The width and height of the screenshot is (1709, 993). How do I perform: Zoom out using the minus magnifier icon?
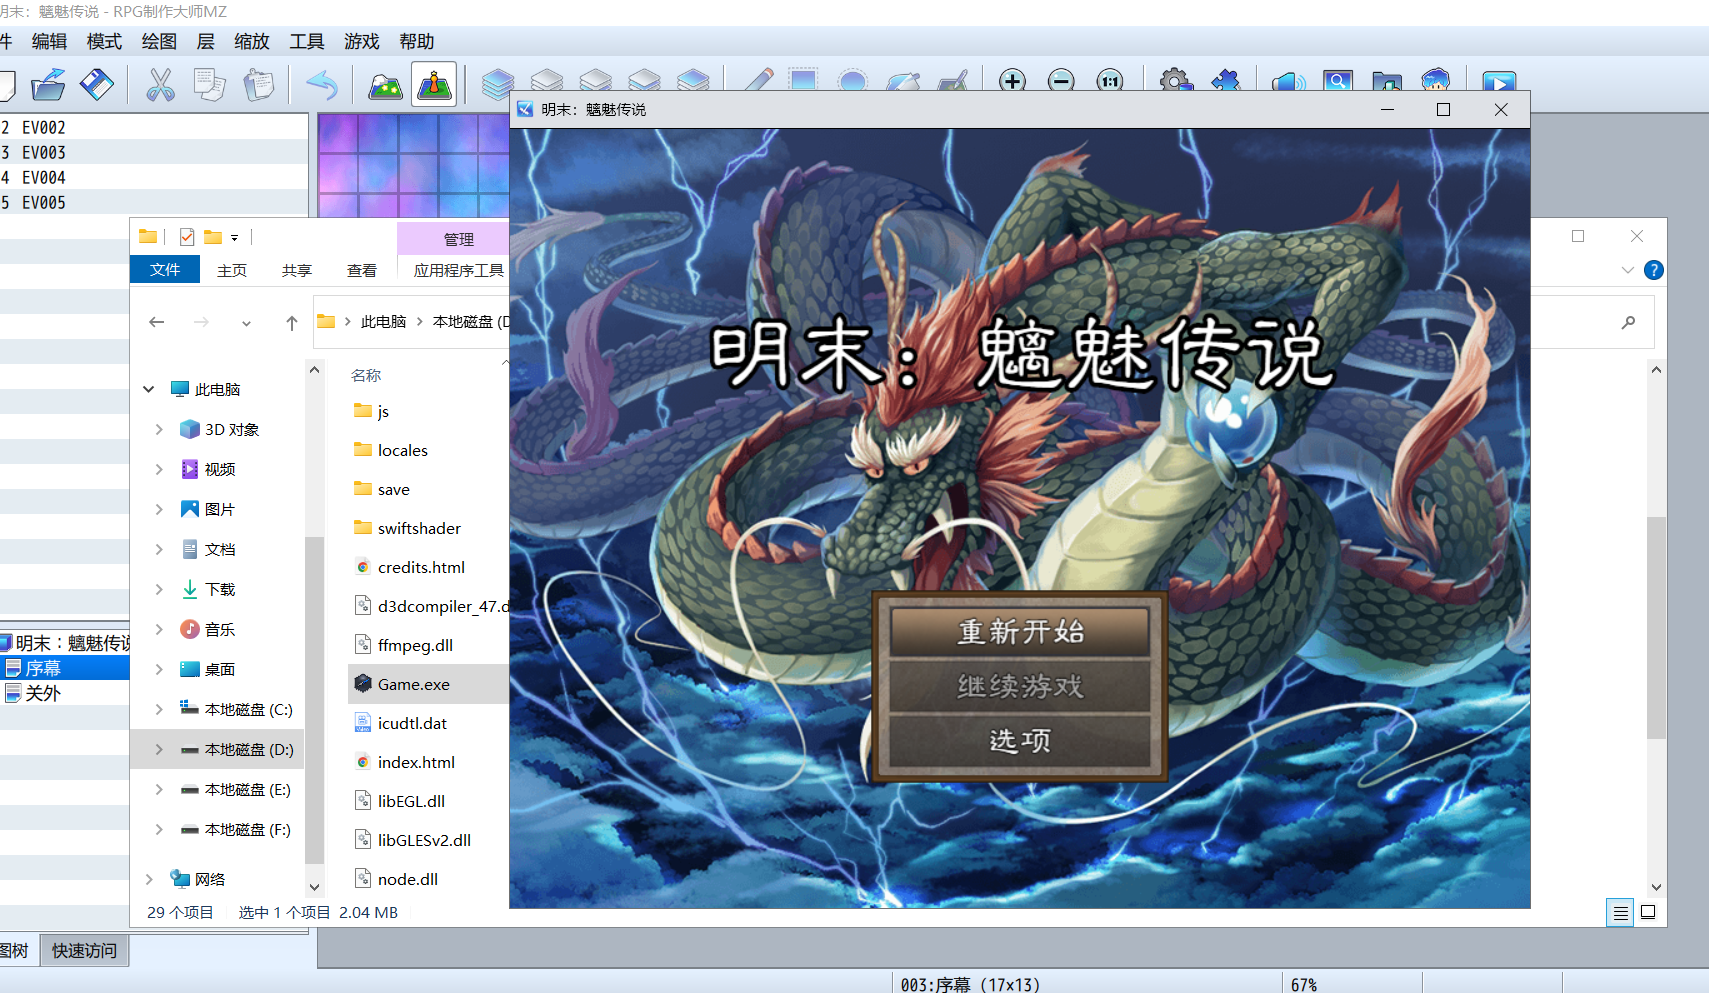point(1061,80)
